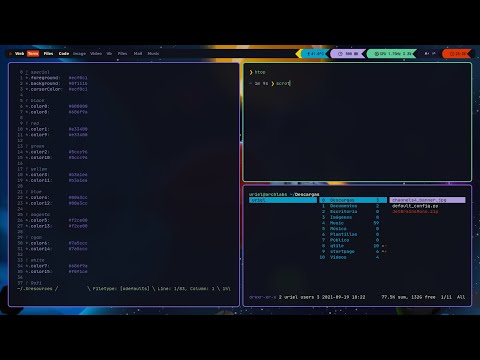
Task: Go to the Video workspace
Action: (96, 53)
